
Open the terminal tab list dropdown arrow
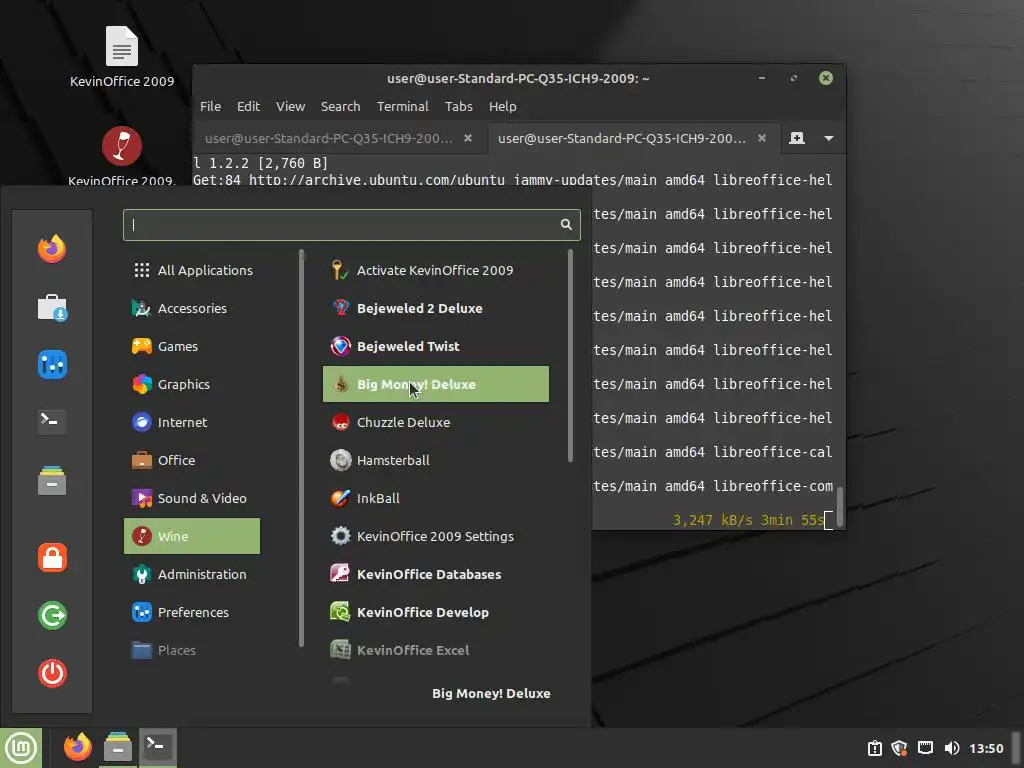[829, 138]
